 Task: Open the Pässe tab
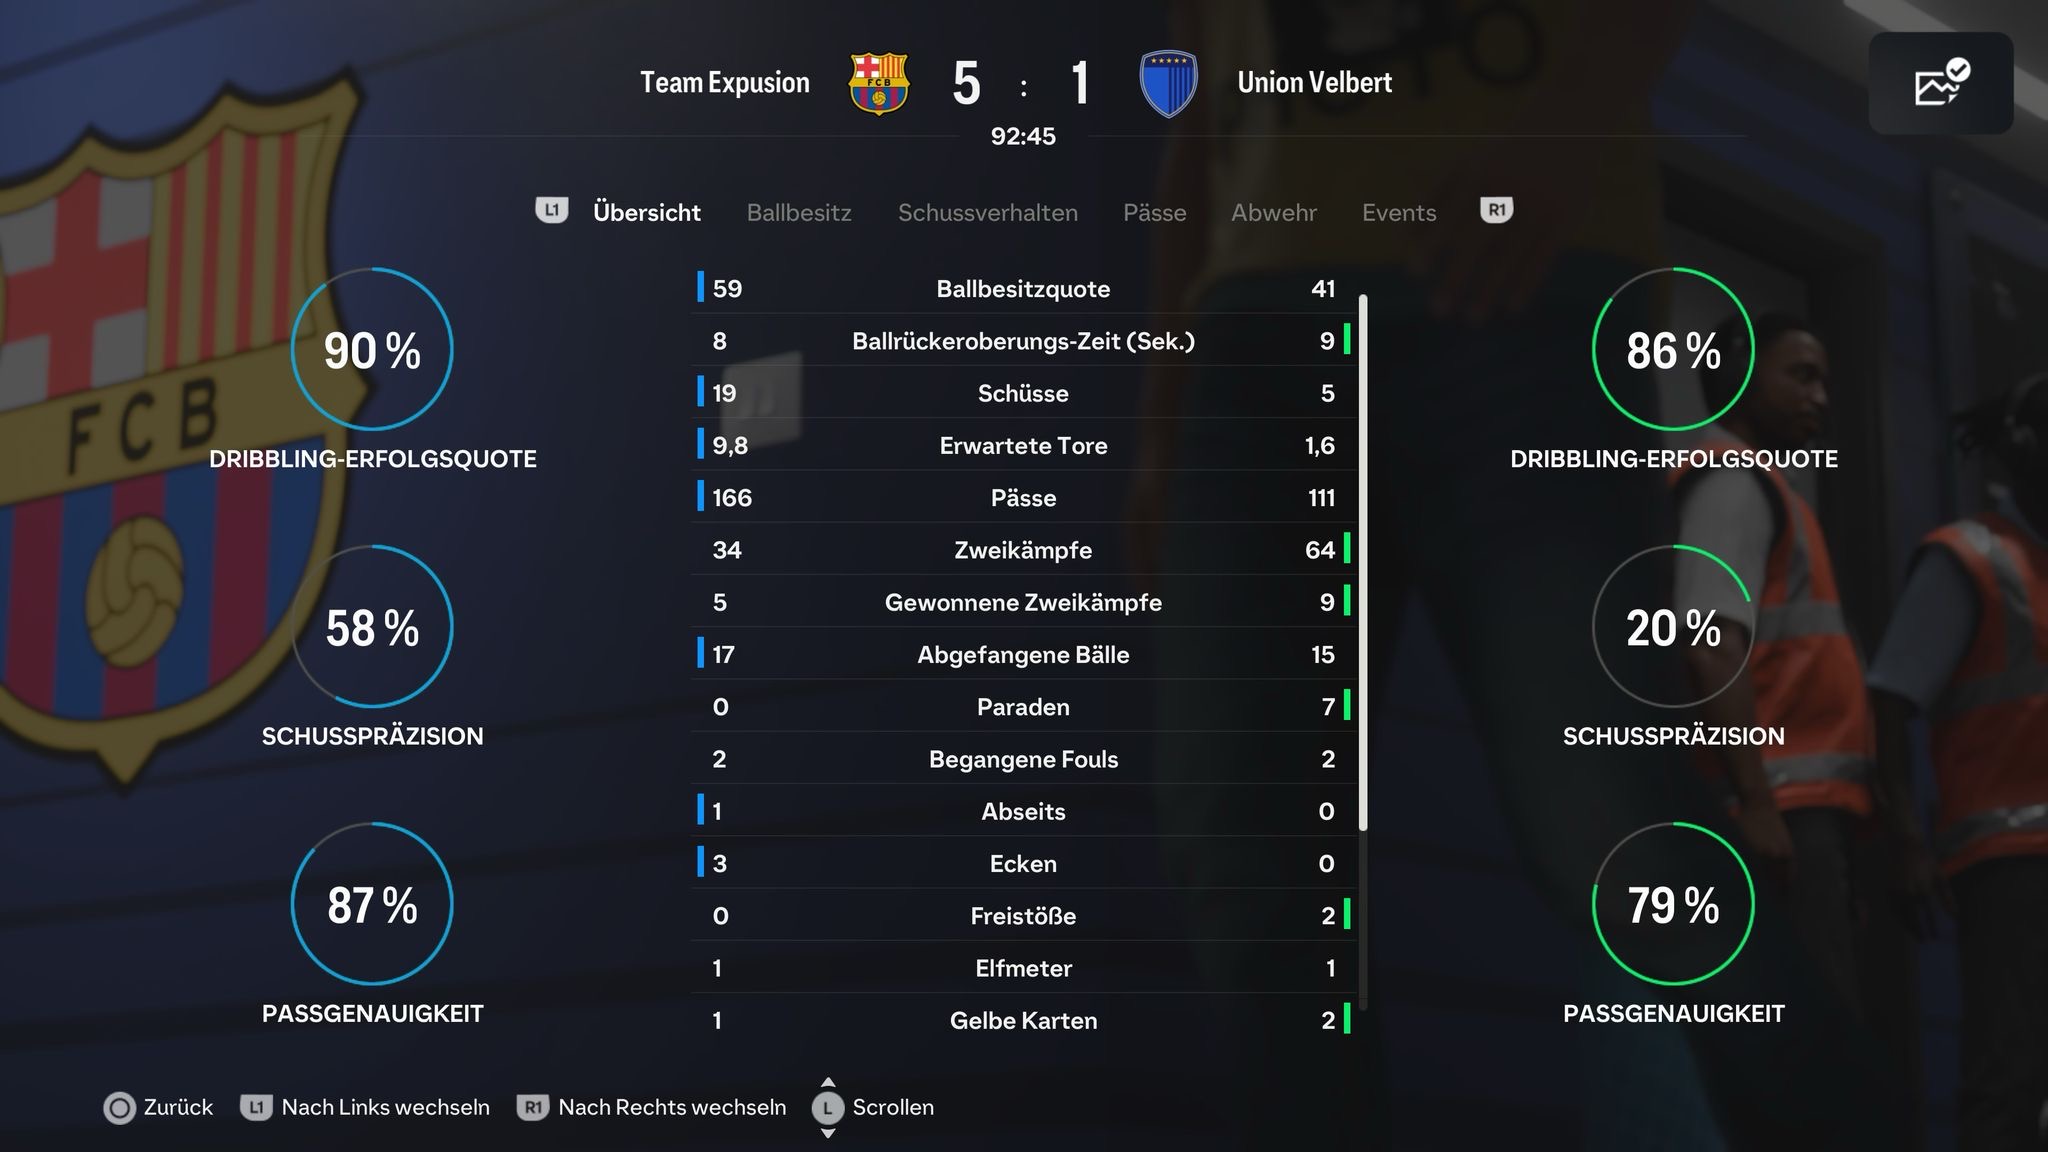pyautogui.click(x=1155, y=212)
